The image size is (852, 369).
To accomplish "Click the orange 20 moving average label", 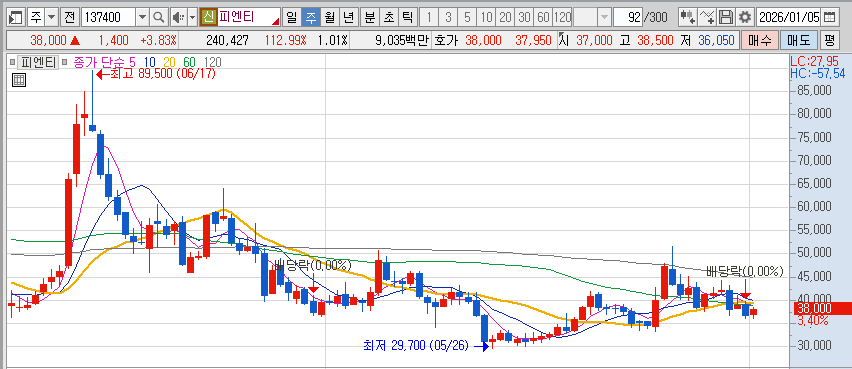I will pyautogui.click(x=170, y=62).
